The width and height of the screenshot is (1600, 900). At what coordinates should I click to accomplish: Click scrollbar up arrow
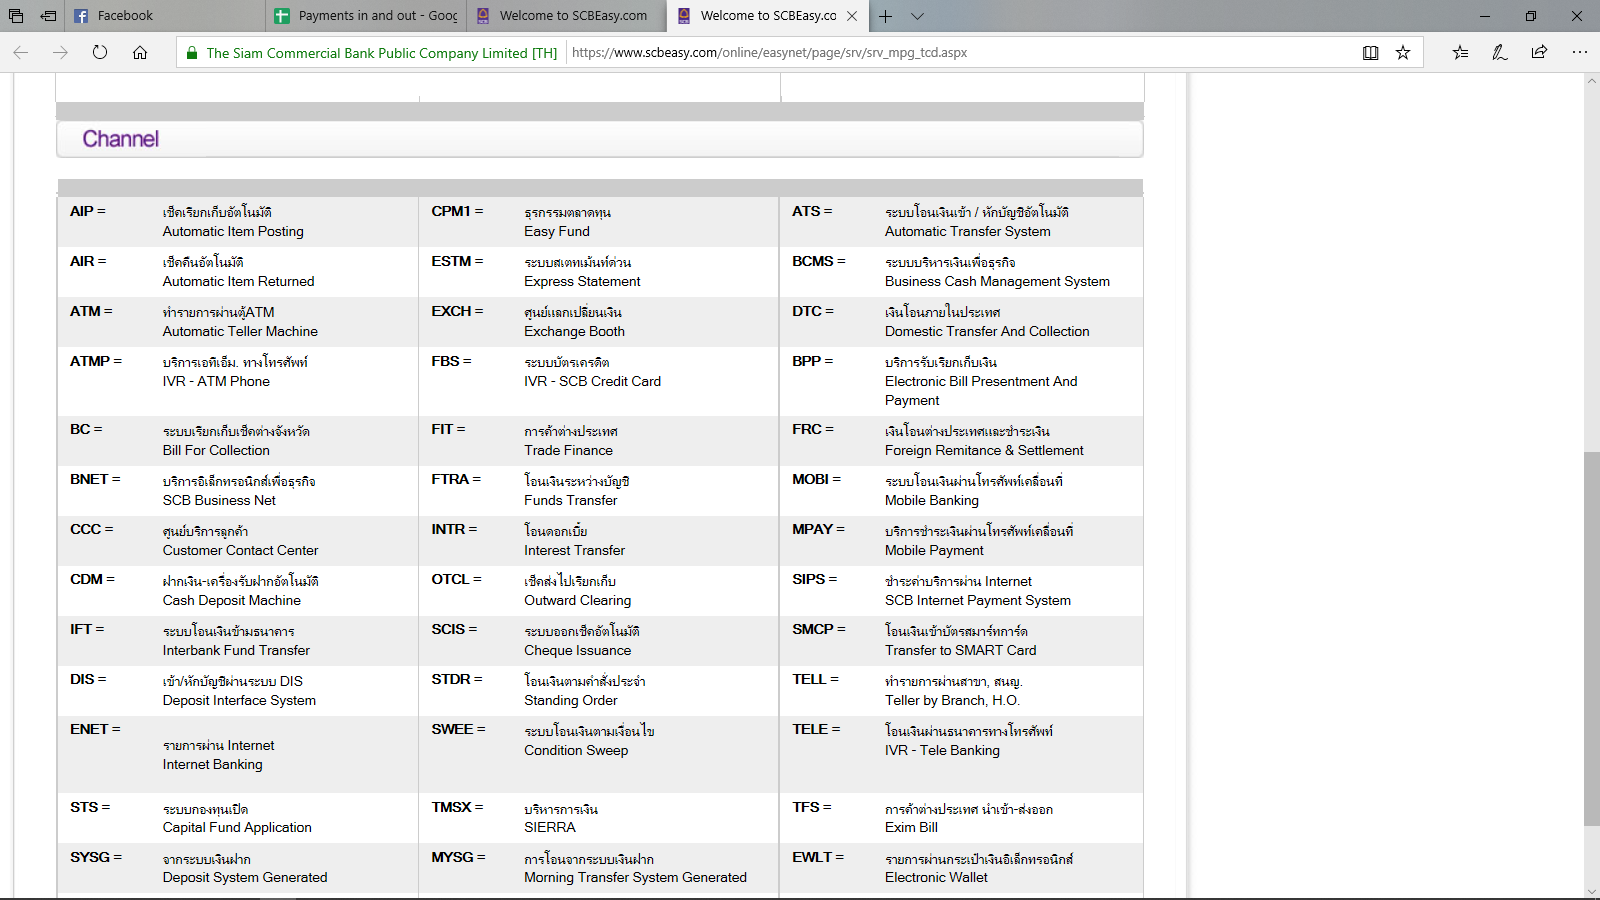click(x=1591, y=80)
